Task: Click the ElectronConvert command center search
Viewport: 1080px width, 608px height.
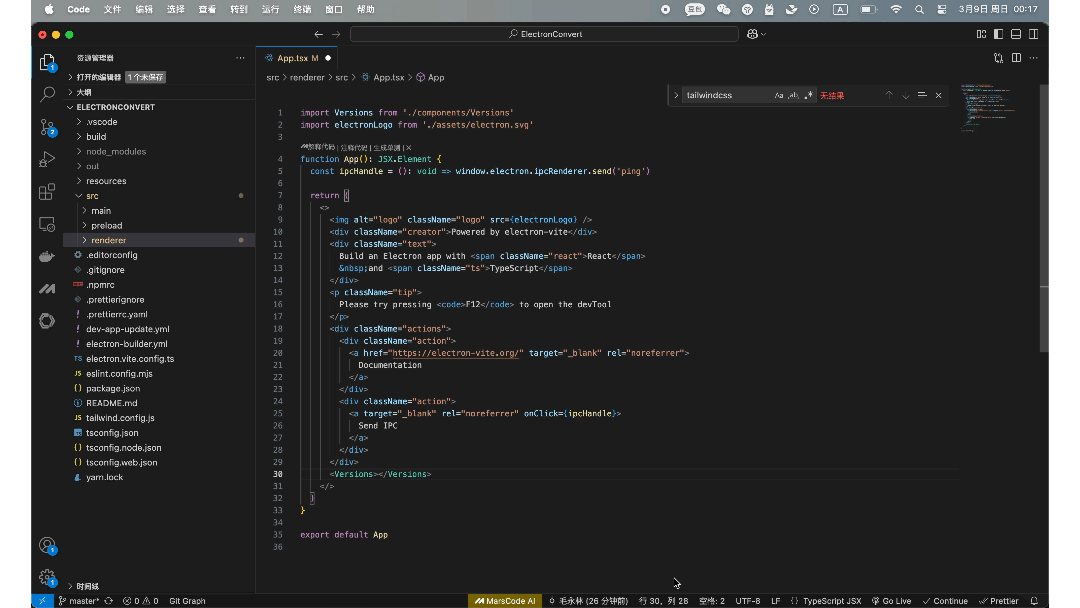Action: (x=544, y=34)
